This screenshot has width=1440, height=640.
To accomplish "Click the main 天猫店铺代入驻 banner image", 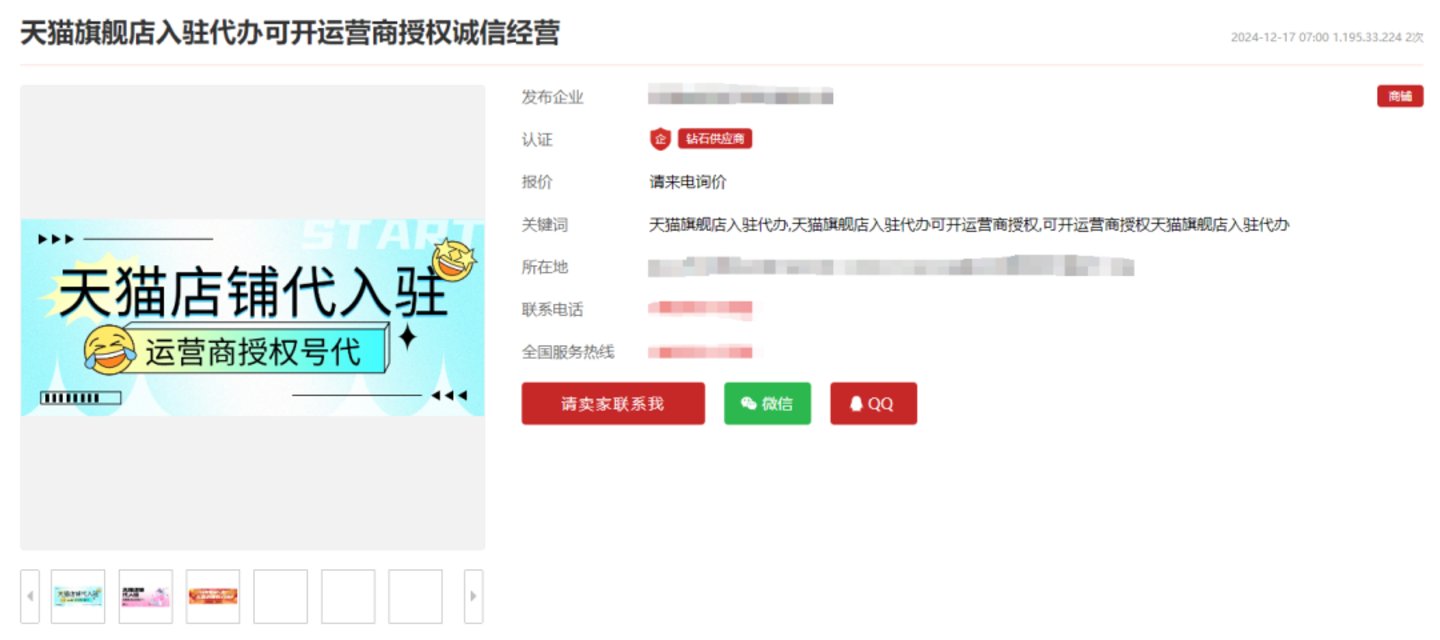I will pyautogui.click(x=253, y=317).
